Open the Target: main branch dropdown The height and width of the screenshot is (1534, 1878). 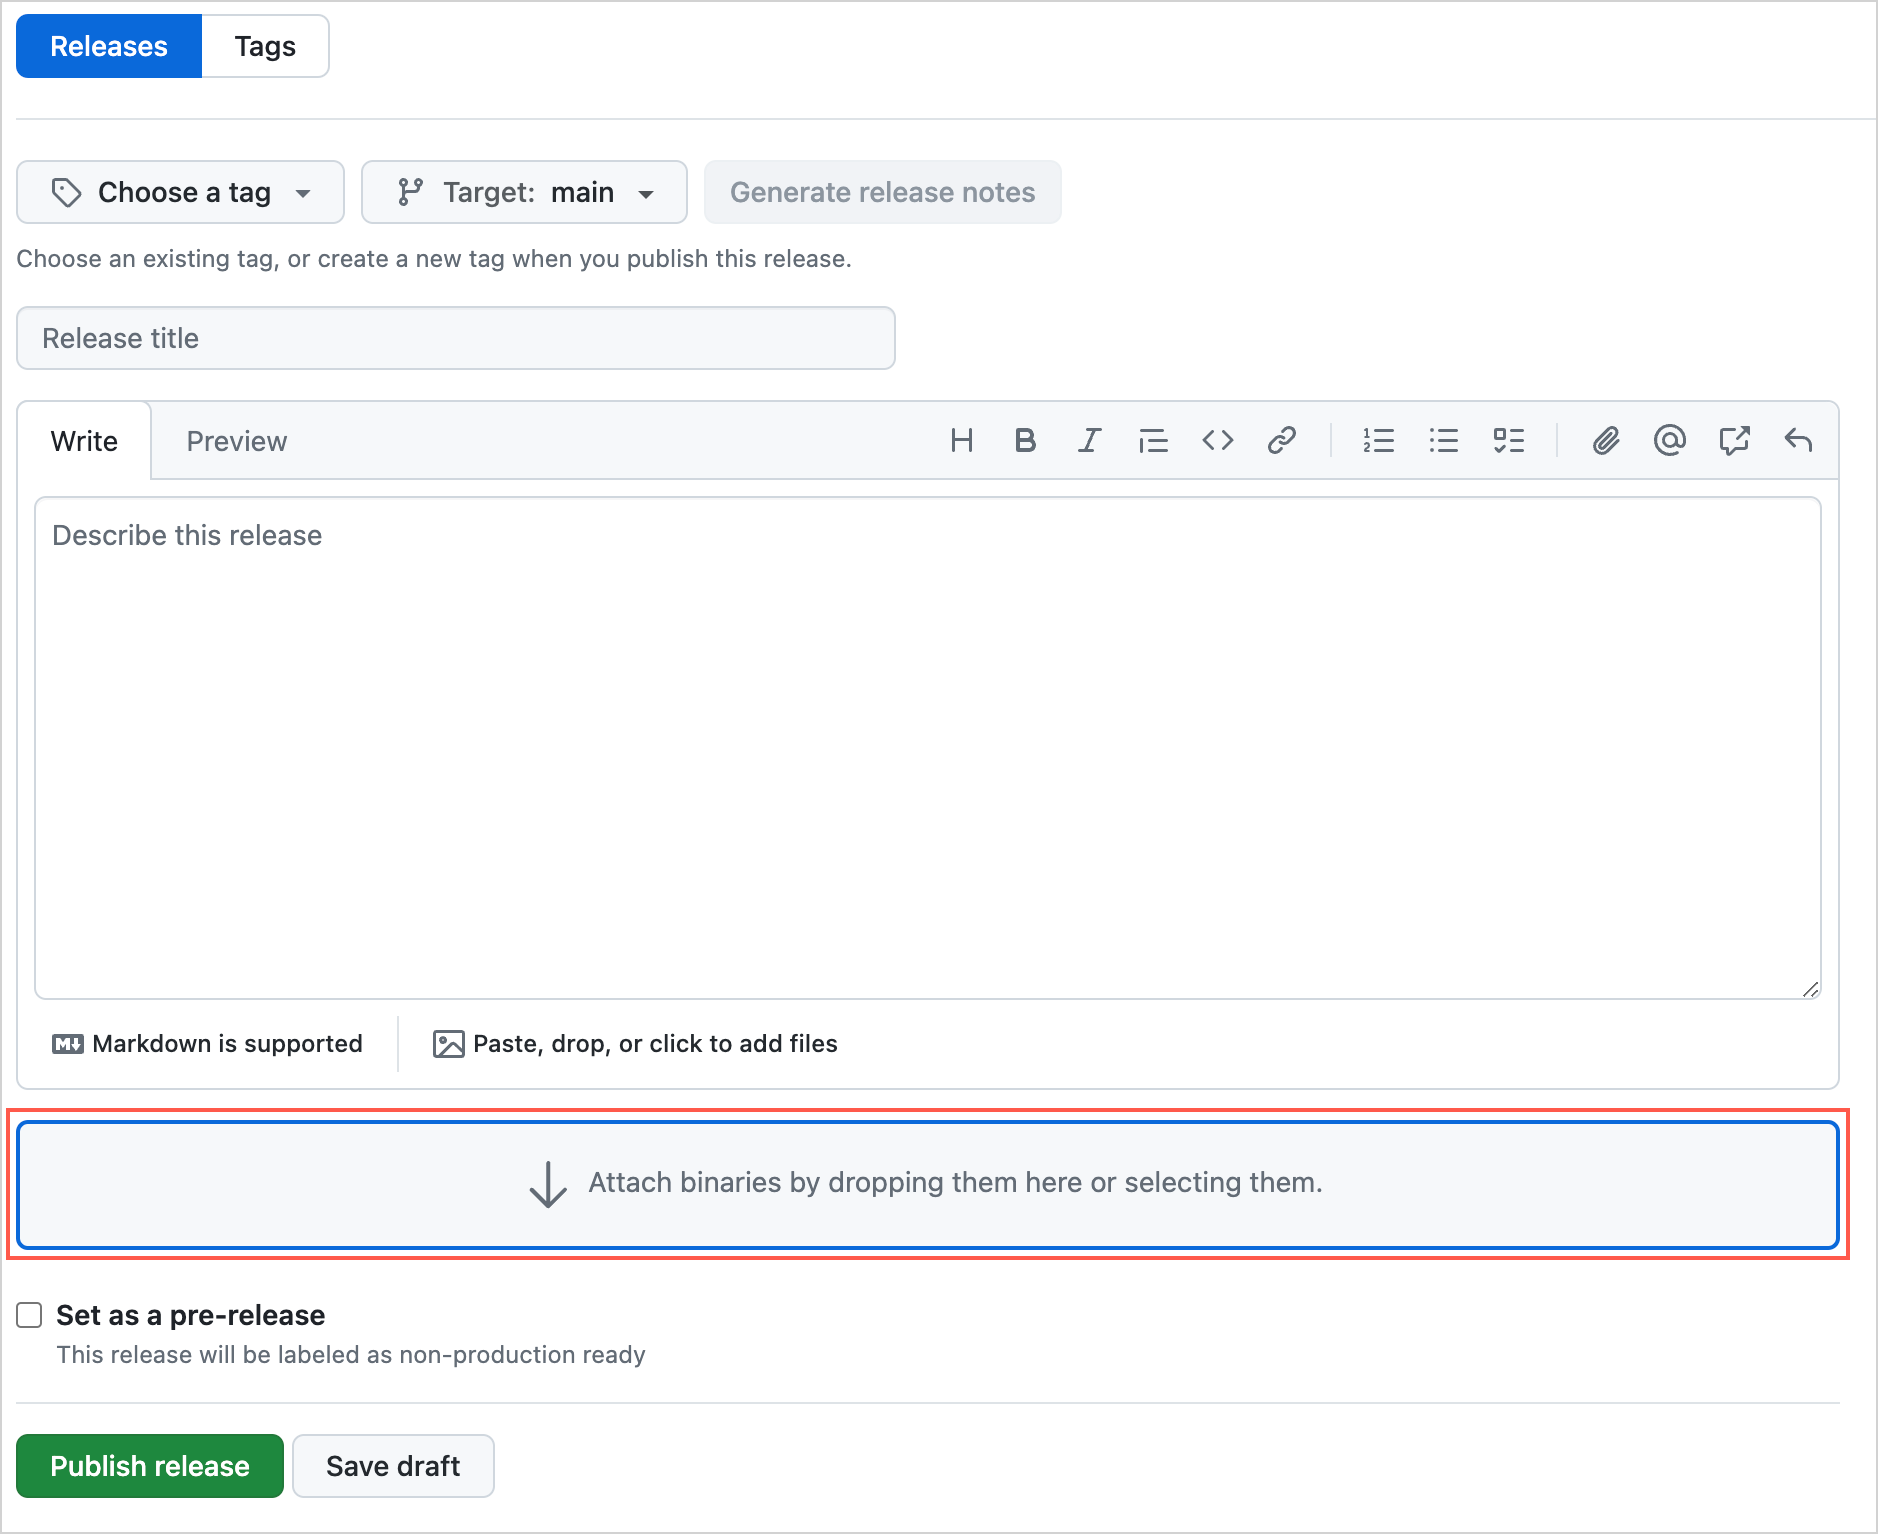pyautogui.click(x=524, y=192)
